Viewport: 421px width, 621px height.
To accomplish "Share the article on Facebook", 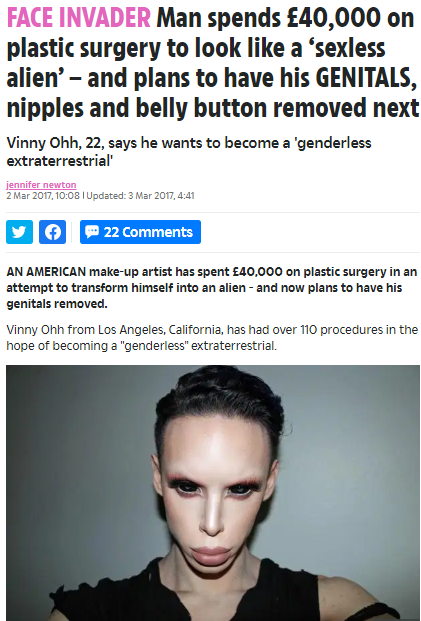I will (x=52, y=232).
